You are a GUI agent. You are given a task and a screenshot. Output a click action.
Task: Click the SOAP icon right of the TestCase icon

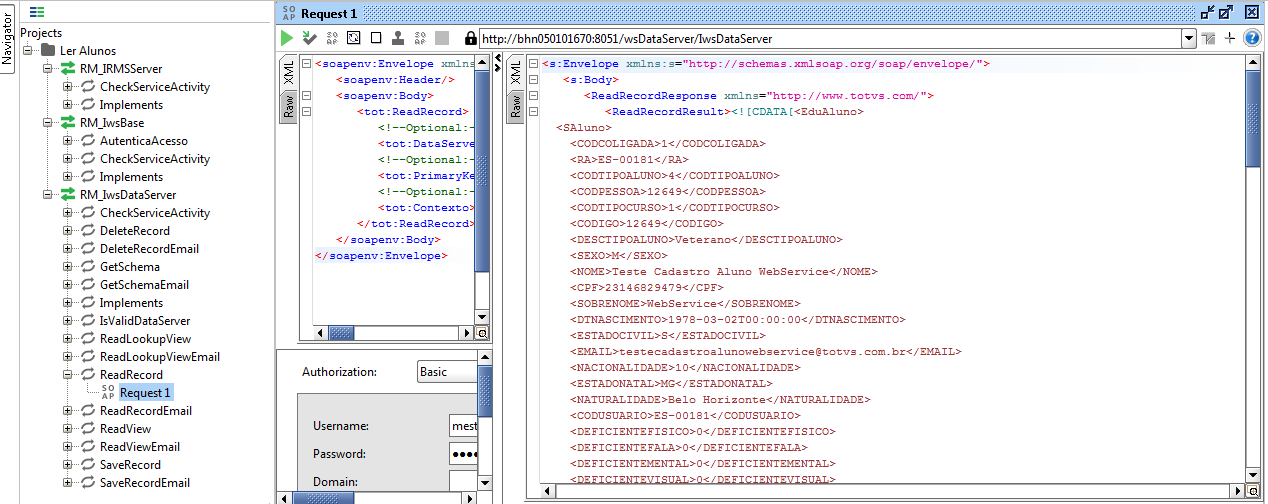333,38
